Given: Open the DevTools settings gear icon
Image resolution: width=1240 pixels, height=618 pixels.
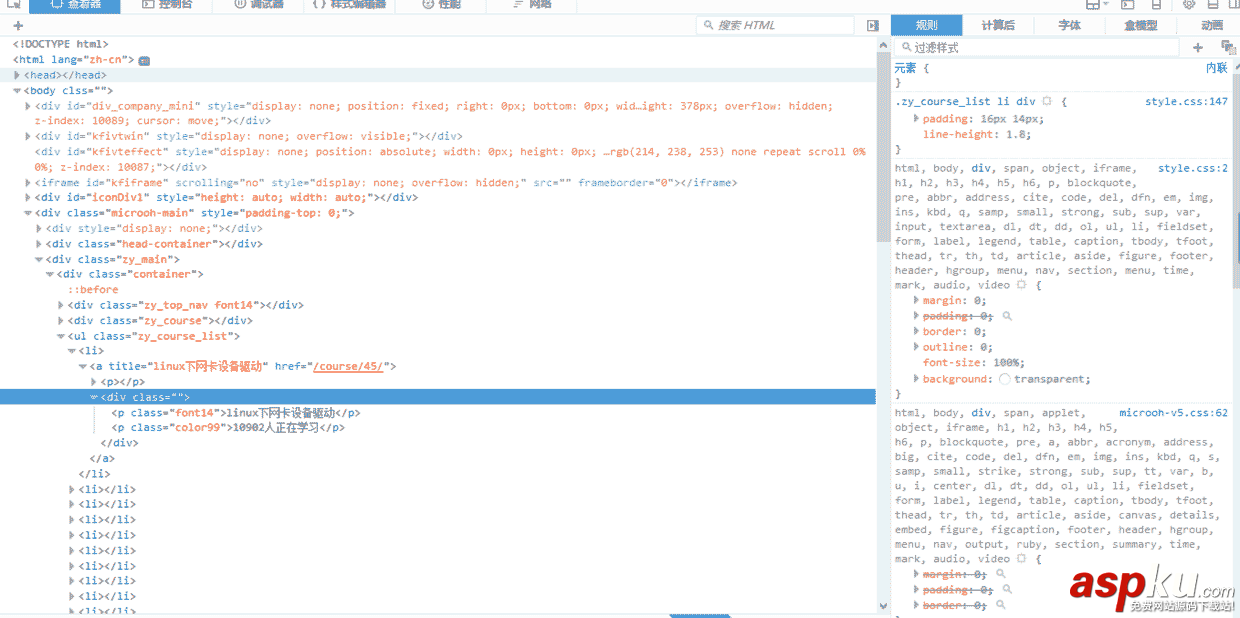Looking at the screenshot, I should pyautogui.click(x=1188, y=6).
